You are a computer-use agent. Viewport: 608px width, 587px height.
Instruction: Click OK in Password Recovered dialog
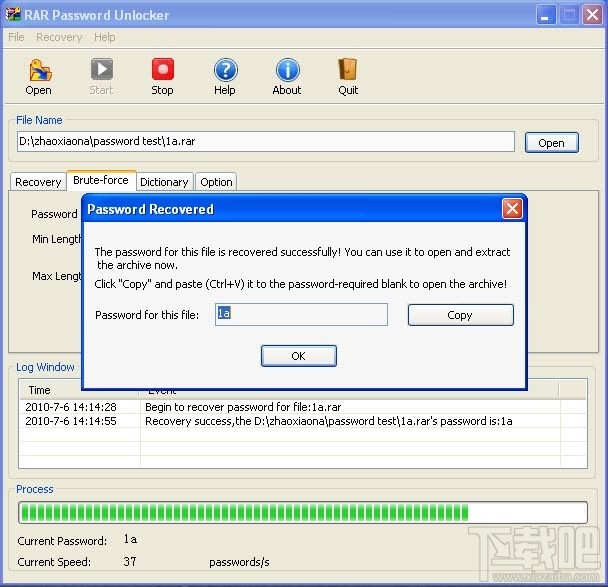coord(299,356)
